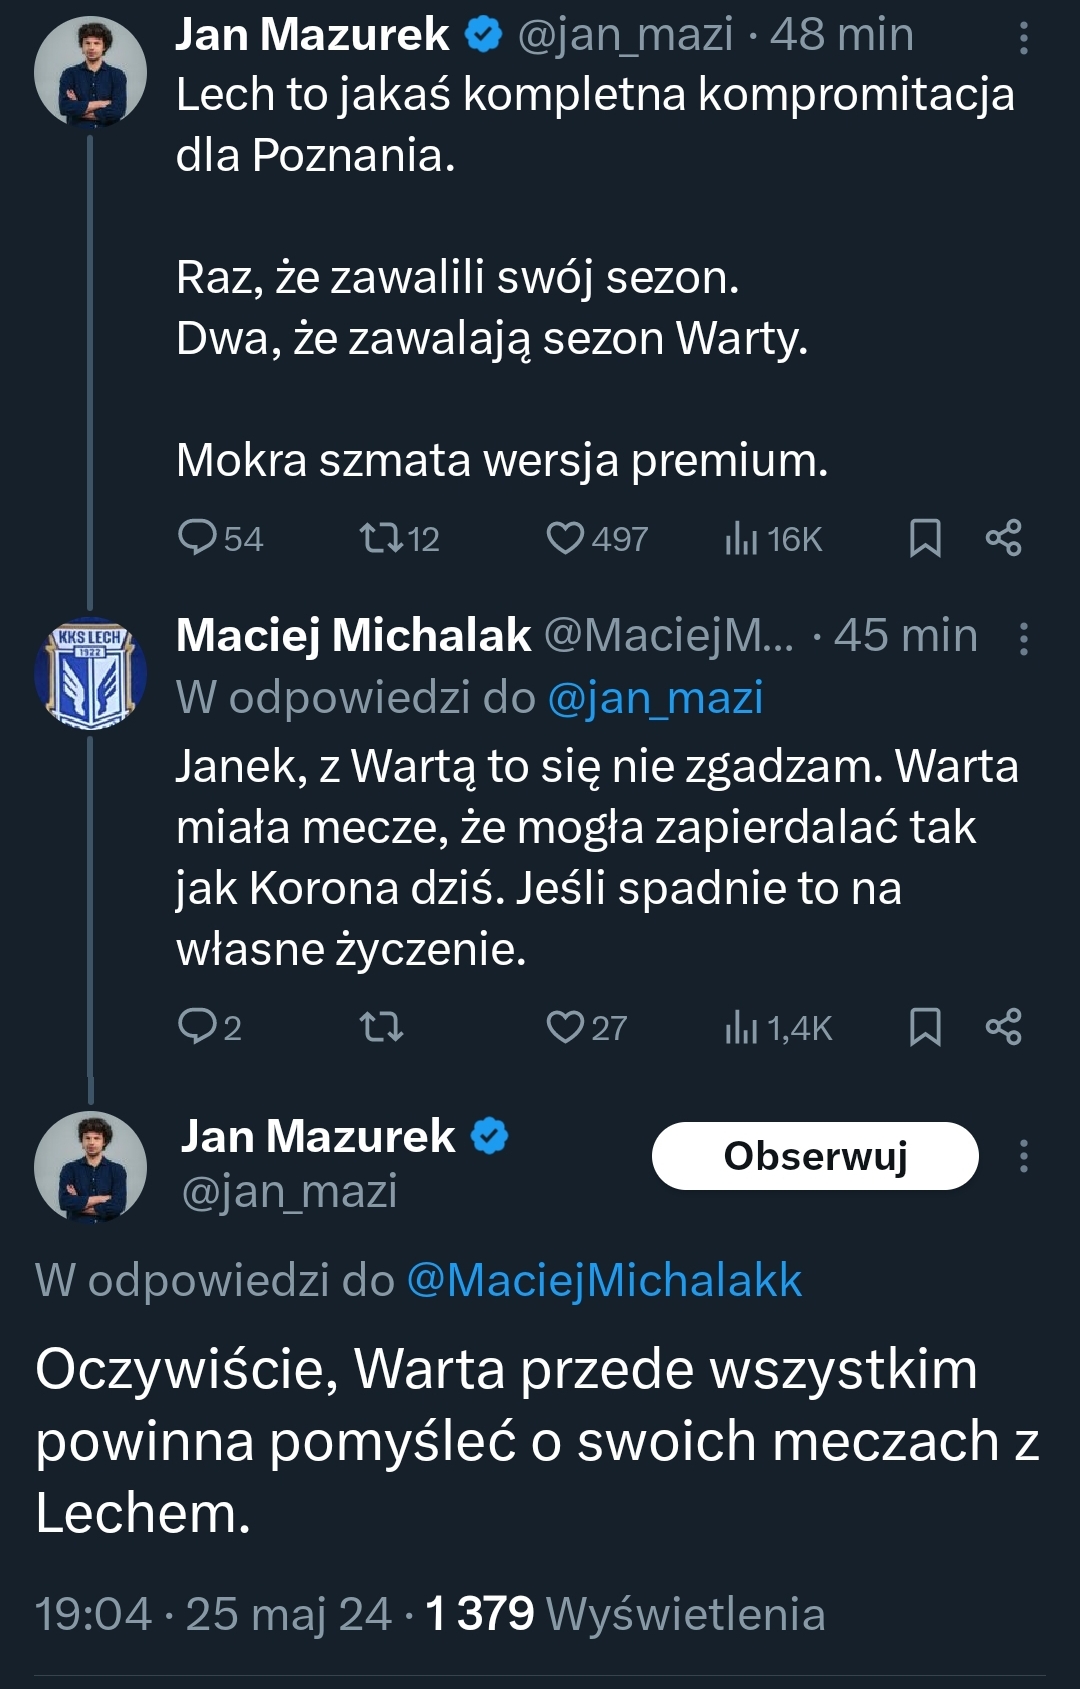Retweet Maciej Michalak's reply

point(381,1026)
